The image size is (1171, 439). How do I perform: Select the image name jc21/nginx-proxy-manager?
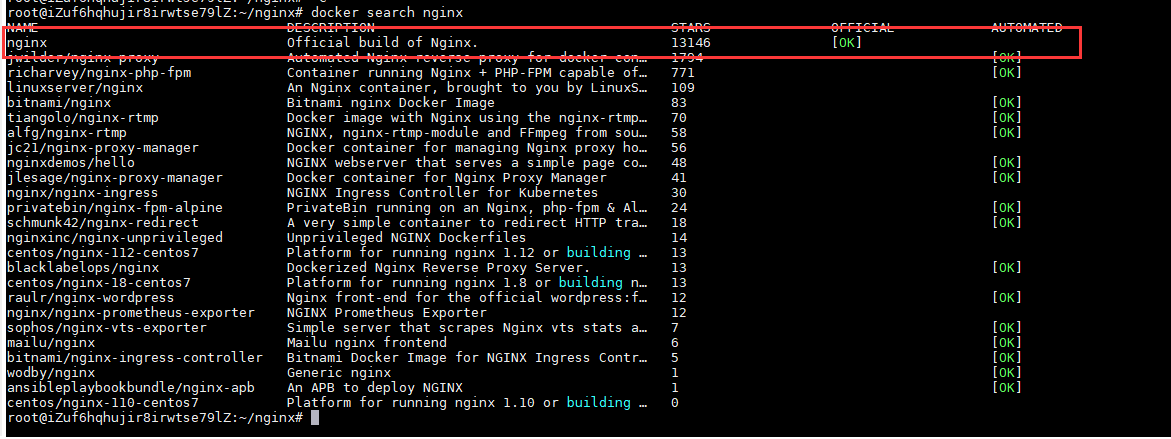point(102,147)
